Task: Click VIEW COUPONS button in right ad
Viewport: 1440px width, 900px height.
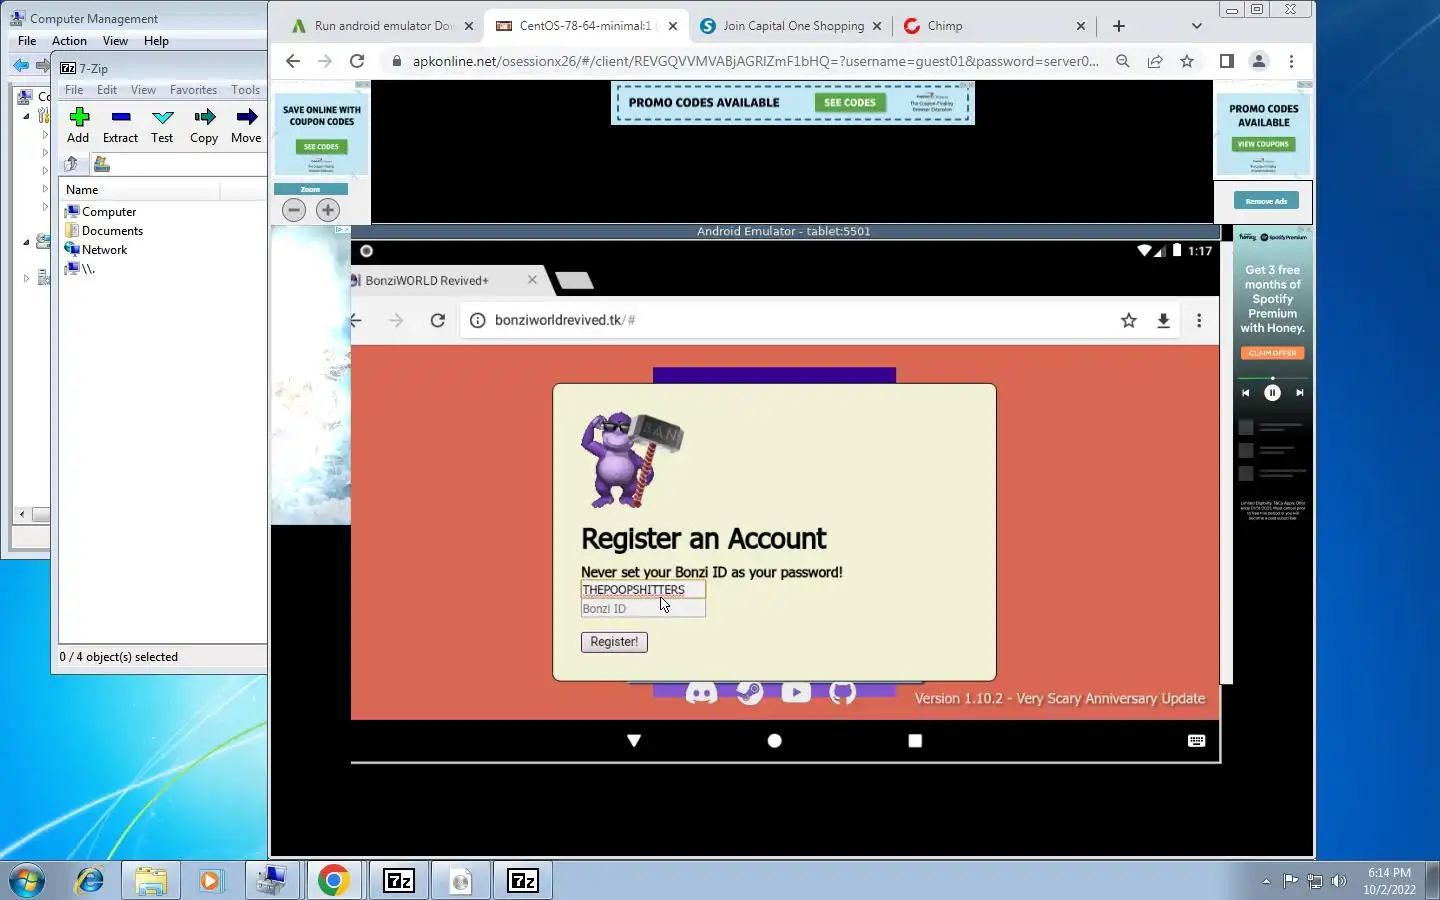Action: [x=1264, y=144]
